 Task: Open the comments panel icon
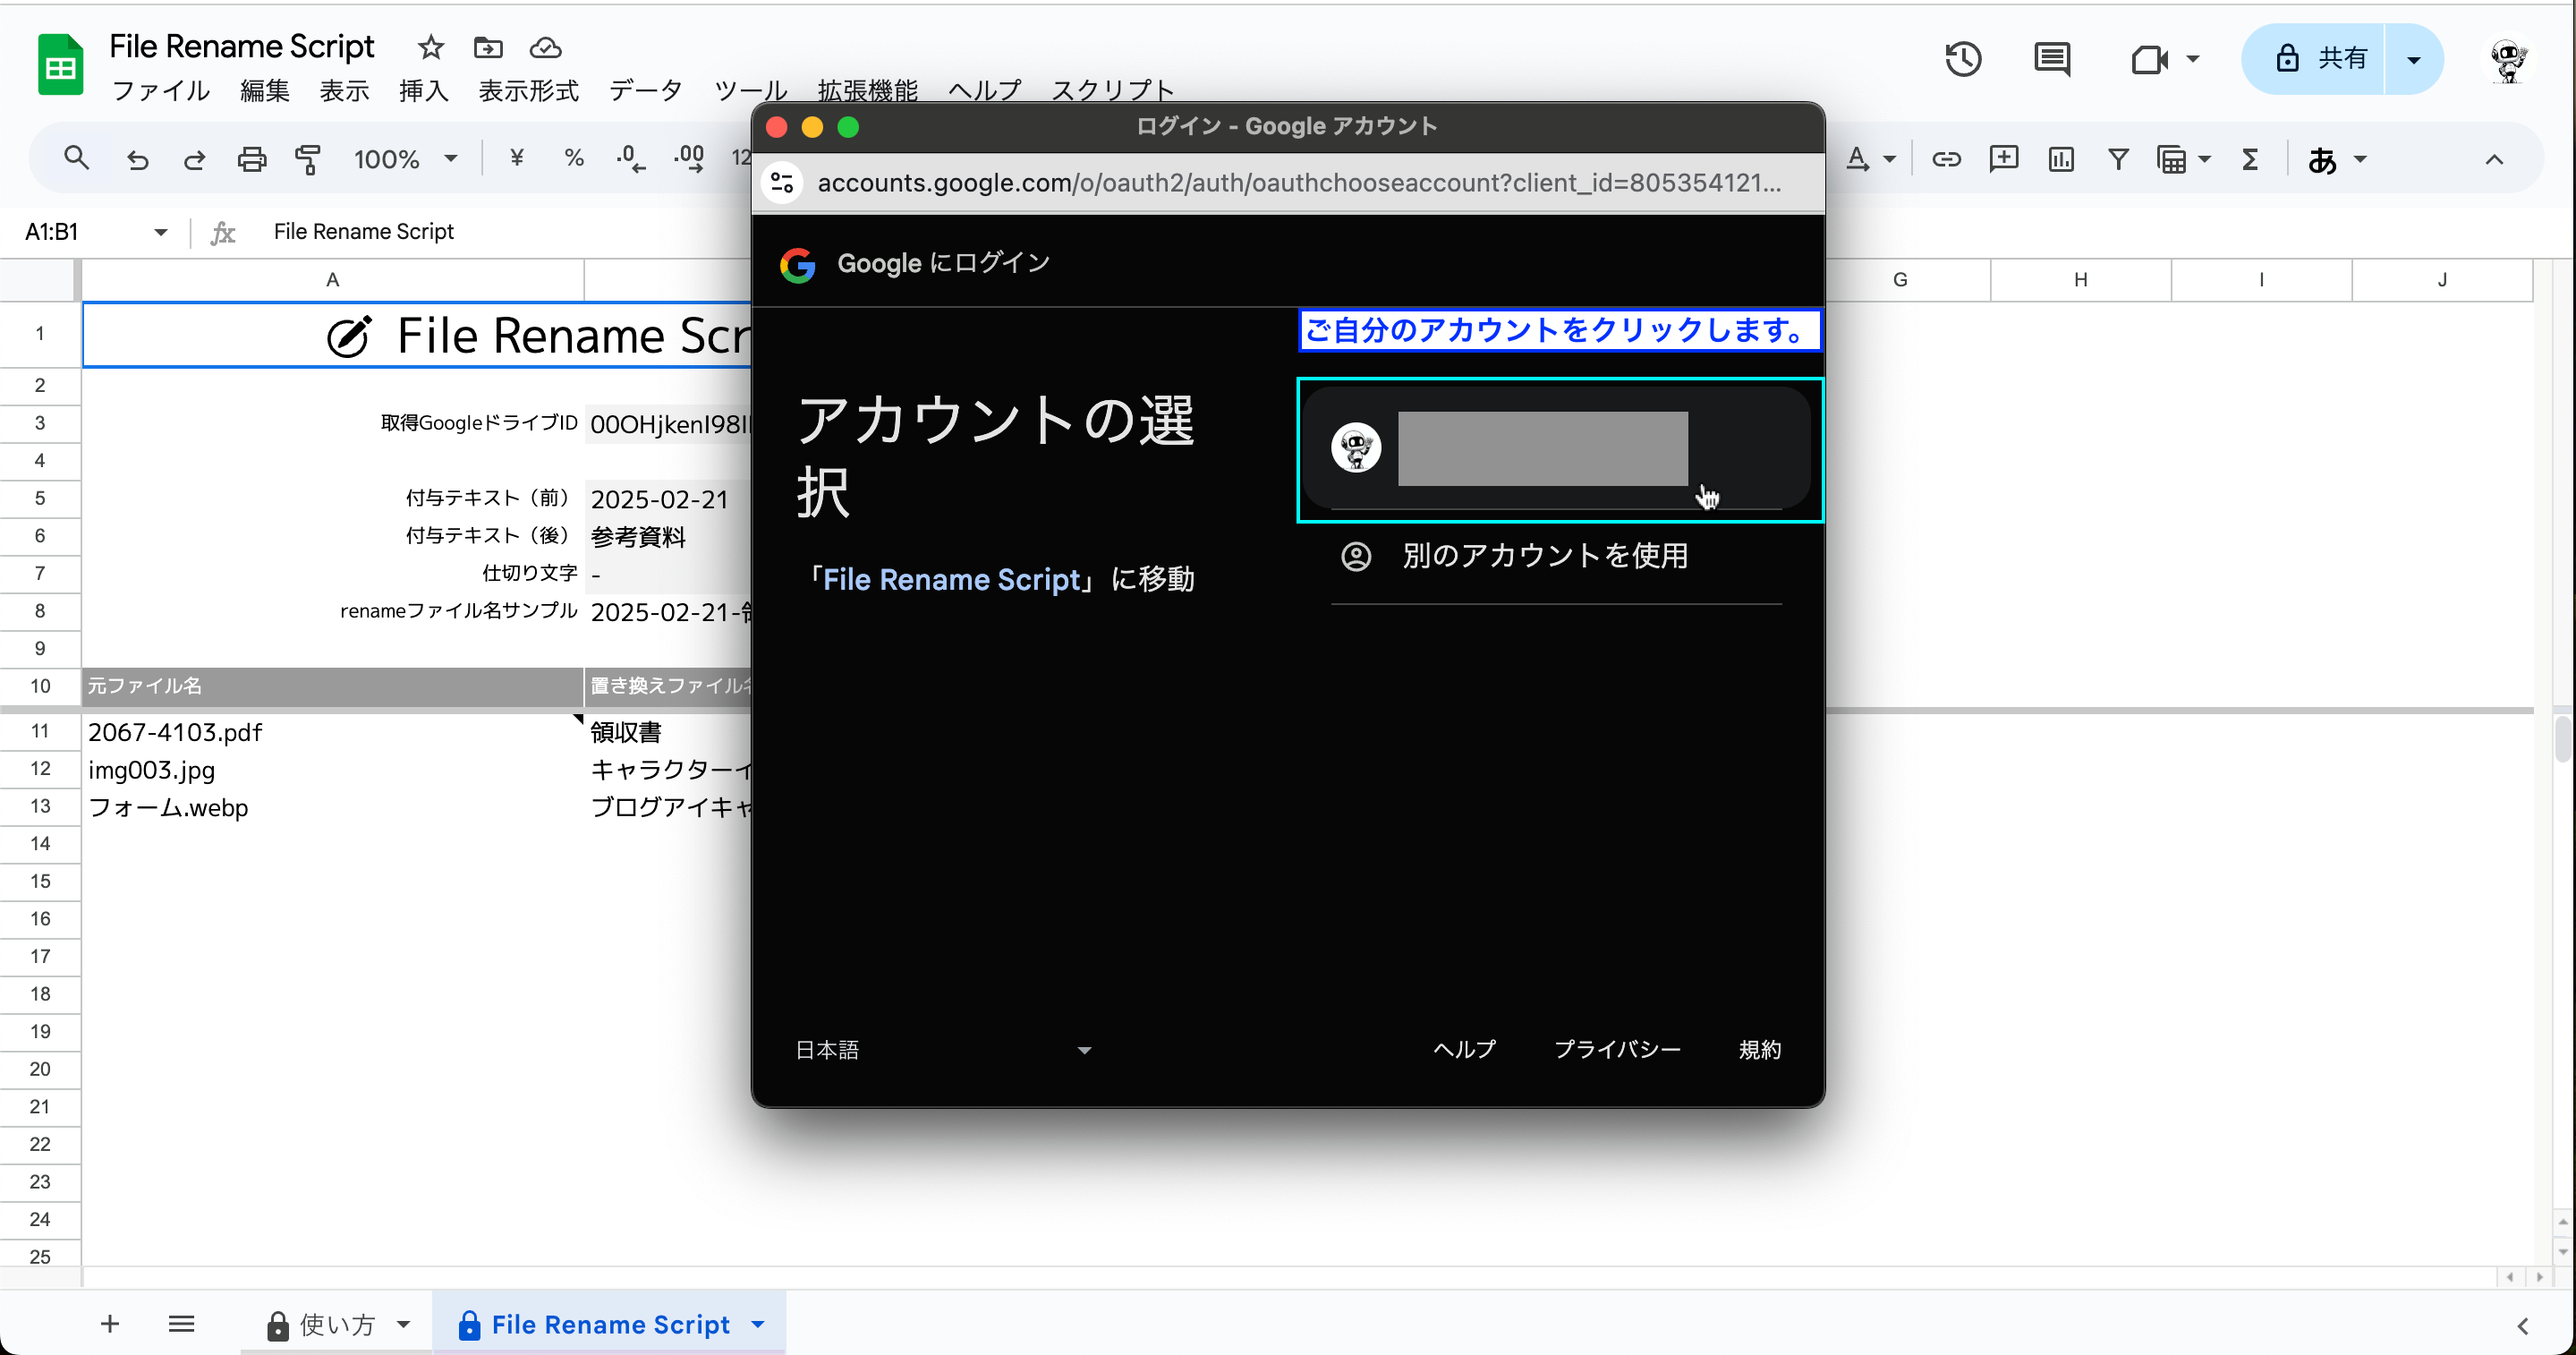2052,59
